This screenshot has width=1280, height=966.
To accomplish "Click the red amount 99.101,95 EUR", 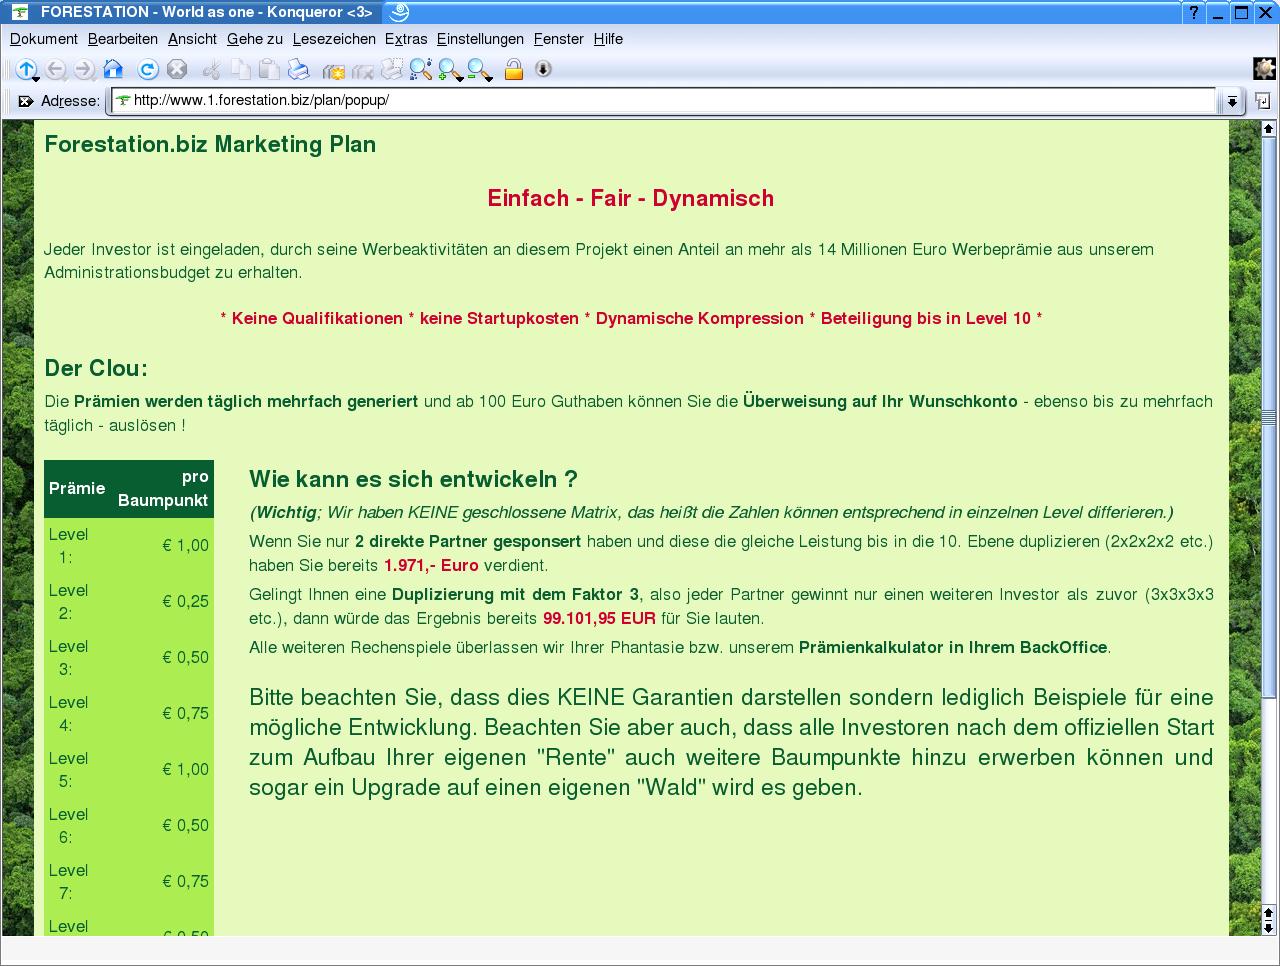I will coord(599,618).
